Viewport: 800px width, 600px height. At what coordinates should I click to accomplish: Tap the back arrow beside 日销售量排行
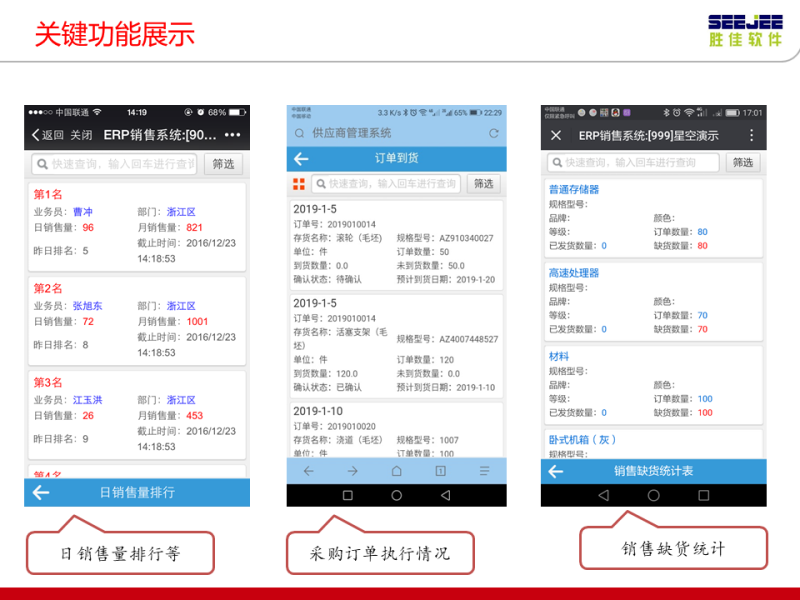pyautogui.click(x=41, y=492)
